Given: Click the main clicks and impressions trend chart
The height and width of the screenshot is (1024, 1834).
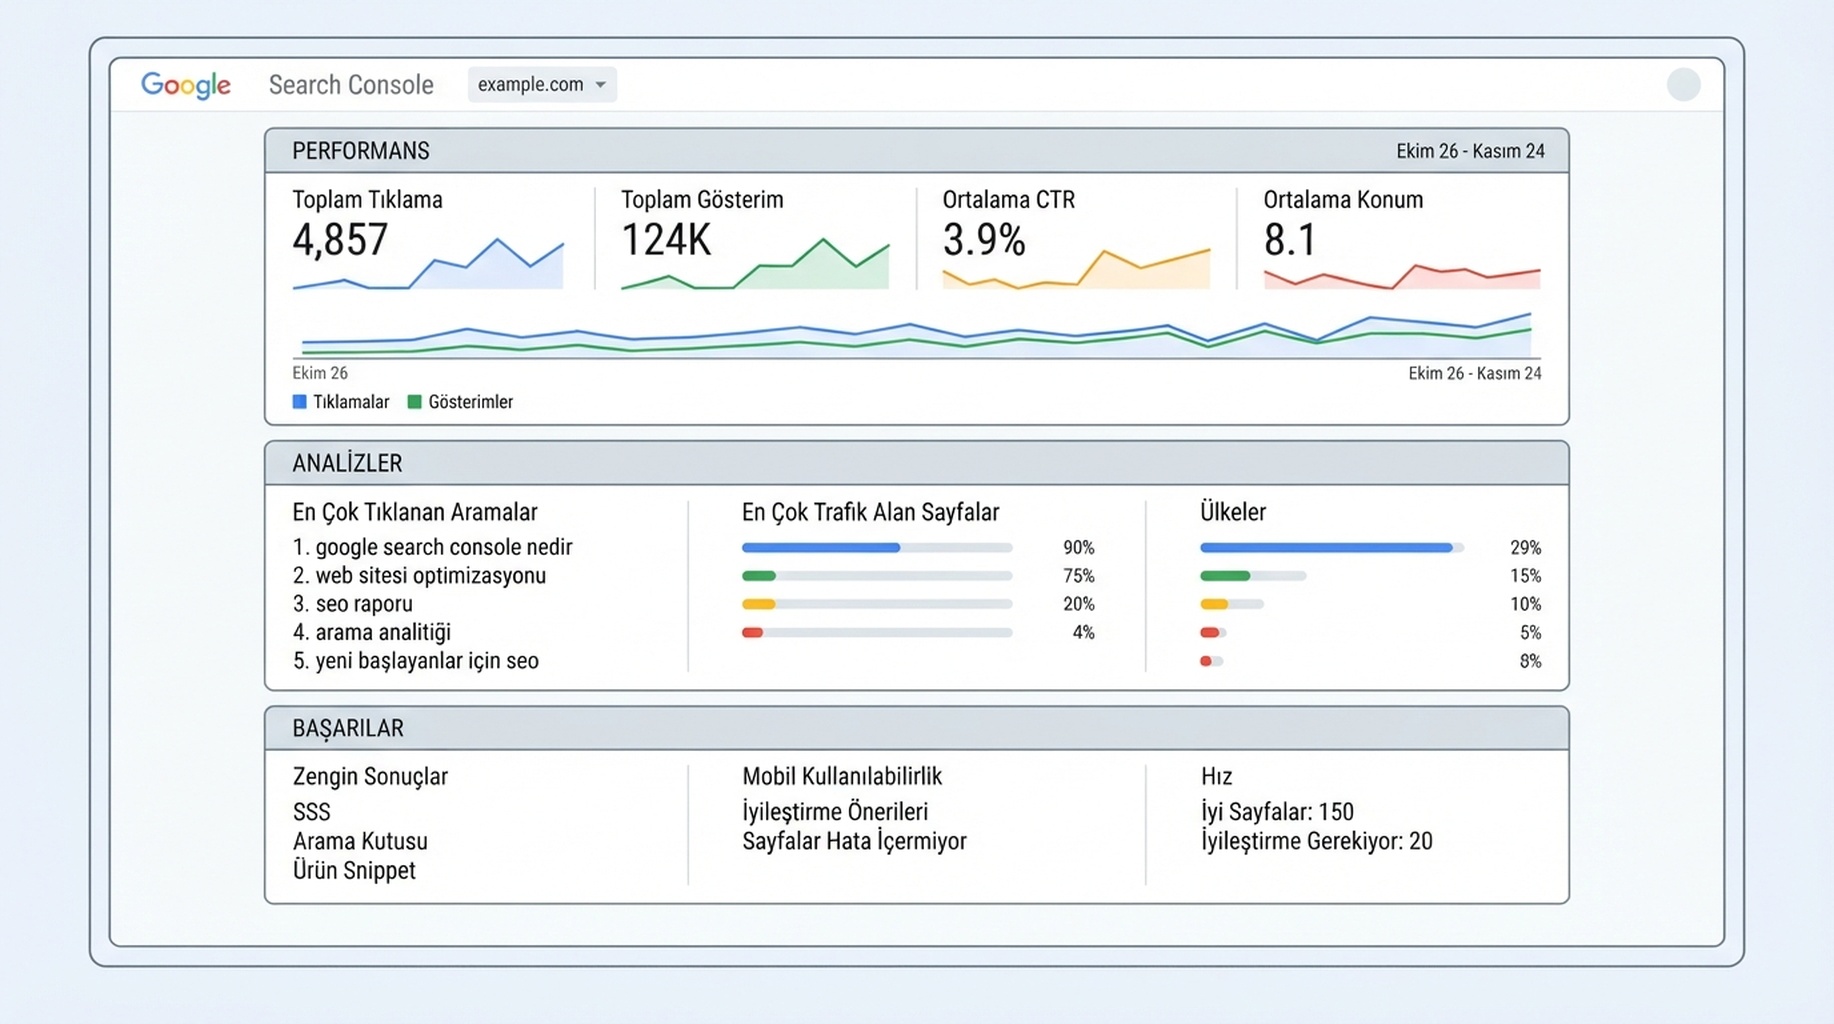Looking at the screenshot, I should click(916, 335).
